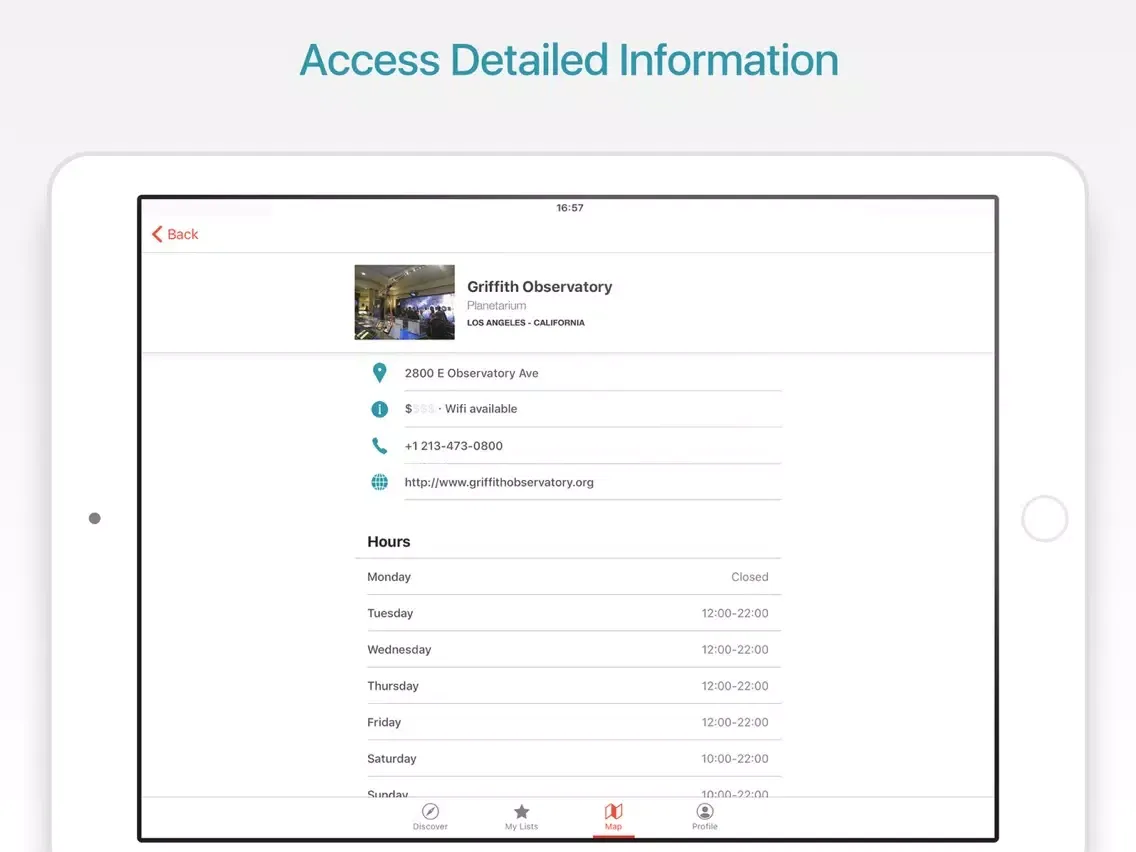Tap the My Lists star icon
Screen dimensions: 1136x852
pyautogui.click(x=522, y=811)
